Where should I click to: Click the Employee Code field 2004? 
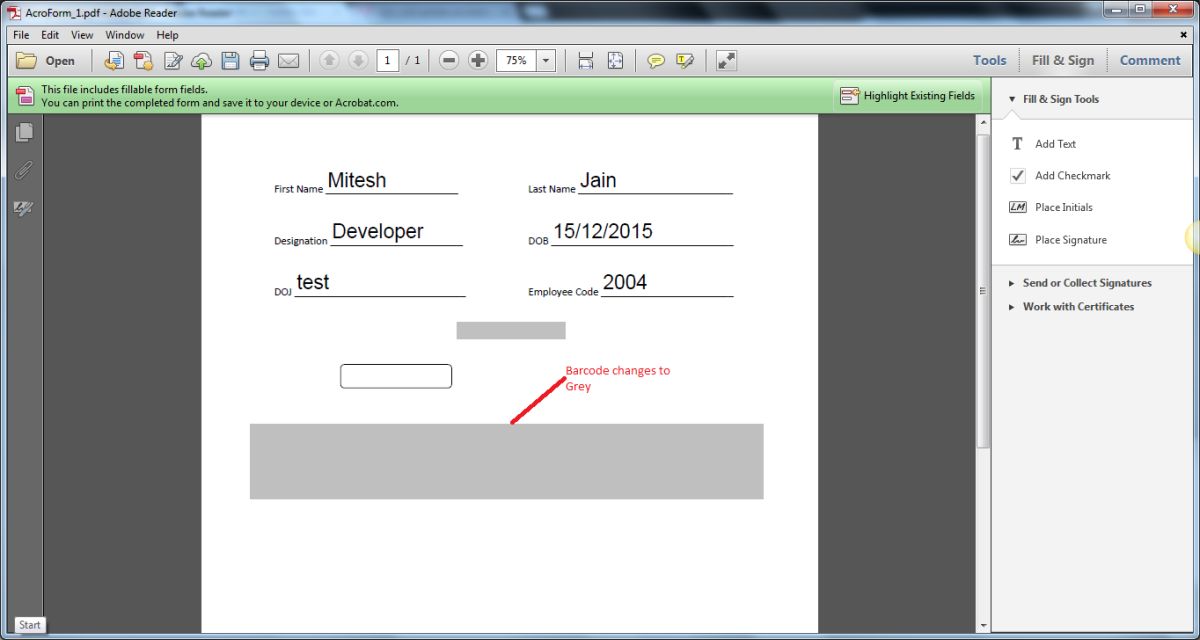point(667,283)
